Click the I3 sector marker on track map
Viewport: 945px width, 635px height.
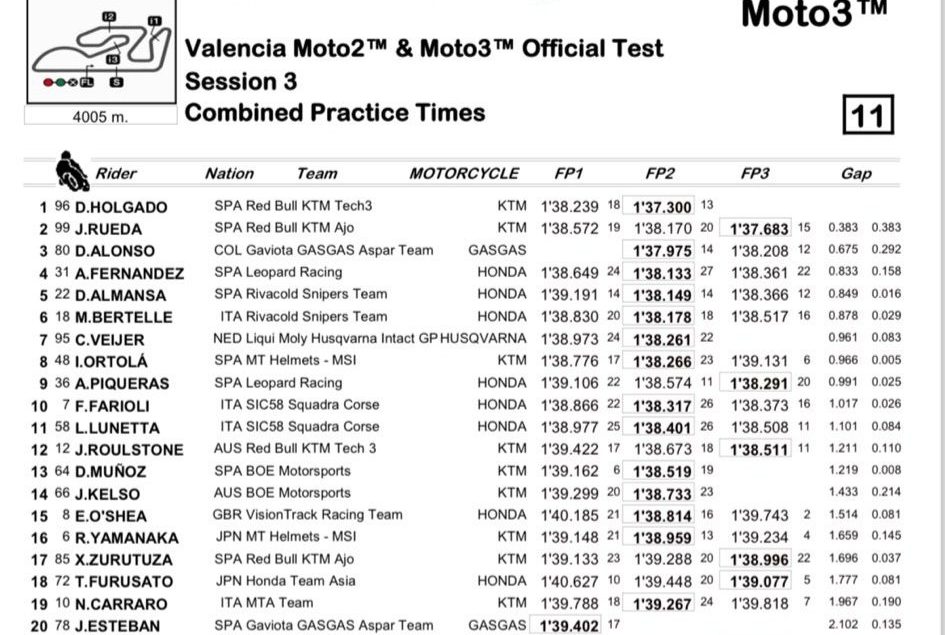pos(113,59)
